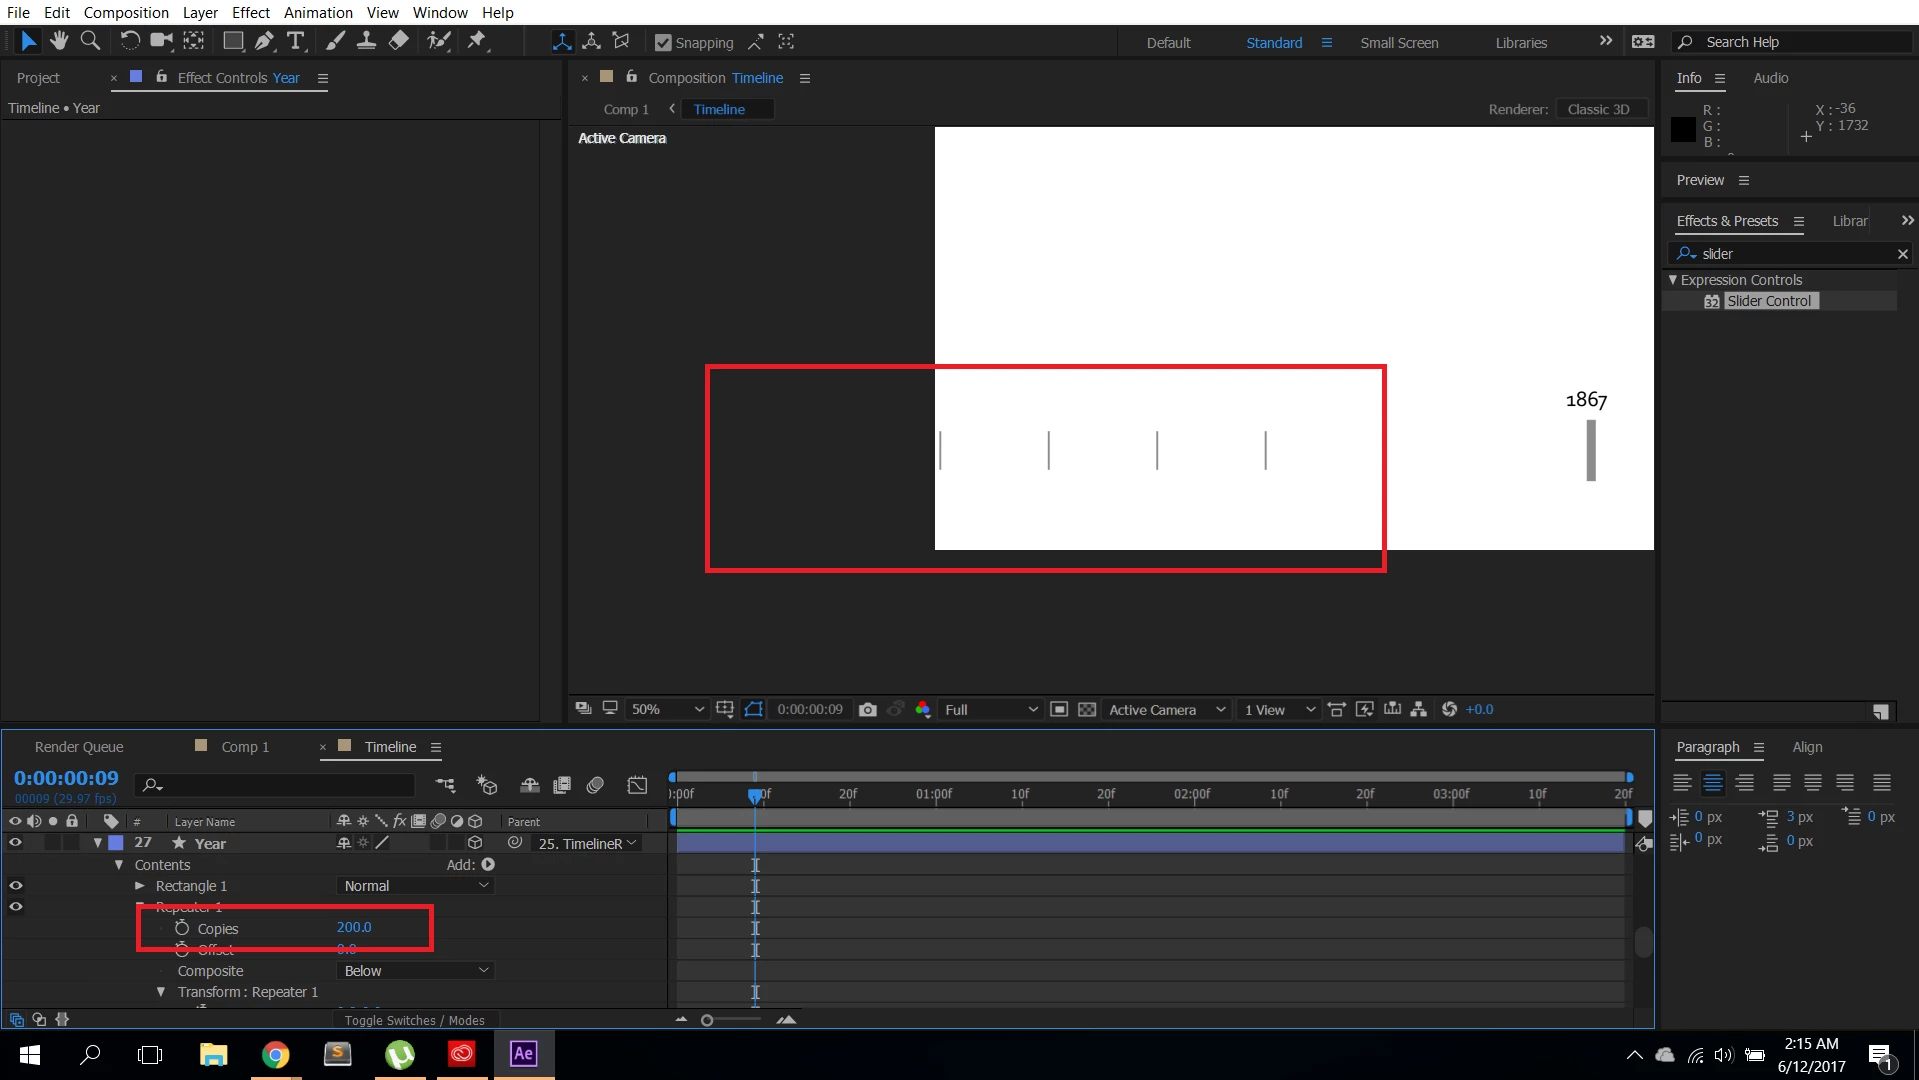Open the 1 View layout dropdown
This screenshot has height=1080, width=1919.
tap(1279, 709)
